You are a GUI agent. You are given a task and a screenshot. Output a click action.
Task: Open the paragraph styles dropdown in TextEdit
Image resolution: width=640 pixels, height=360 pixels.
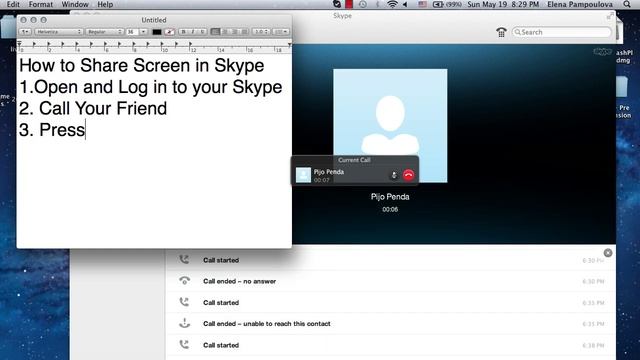[25, 32]
